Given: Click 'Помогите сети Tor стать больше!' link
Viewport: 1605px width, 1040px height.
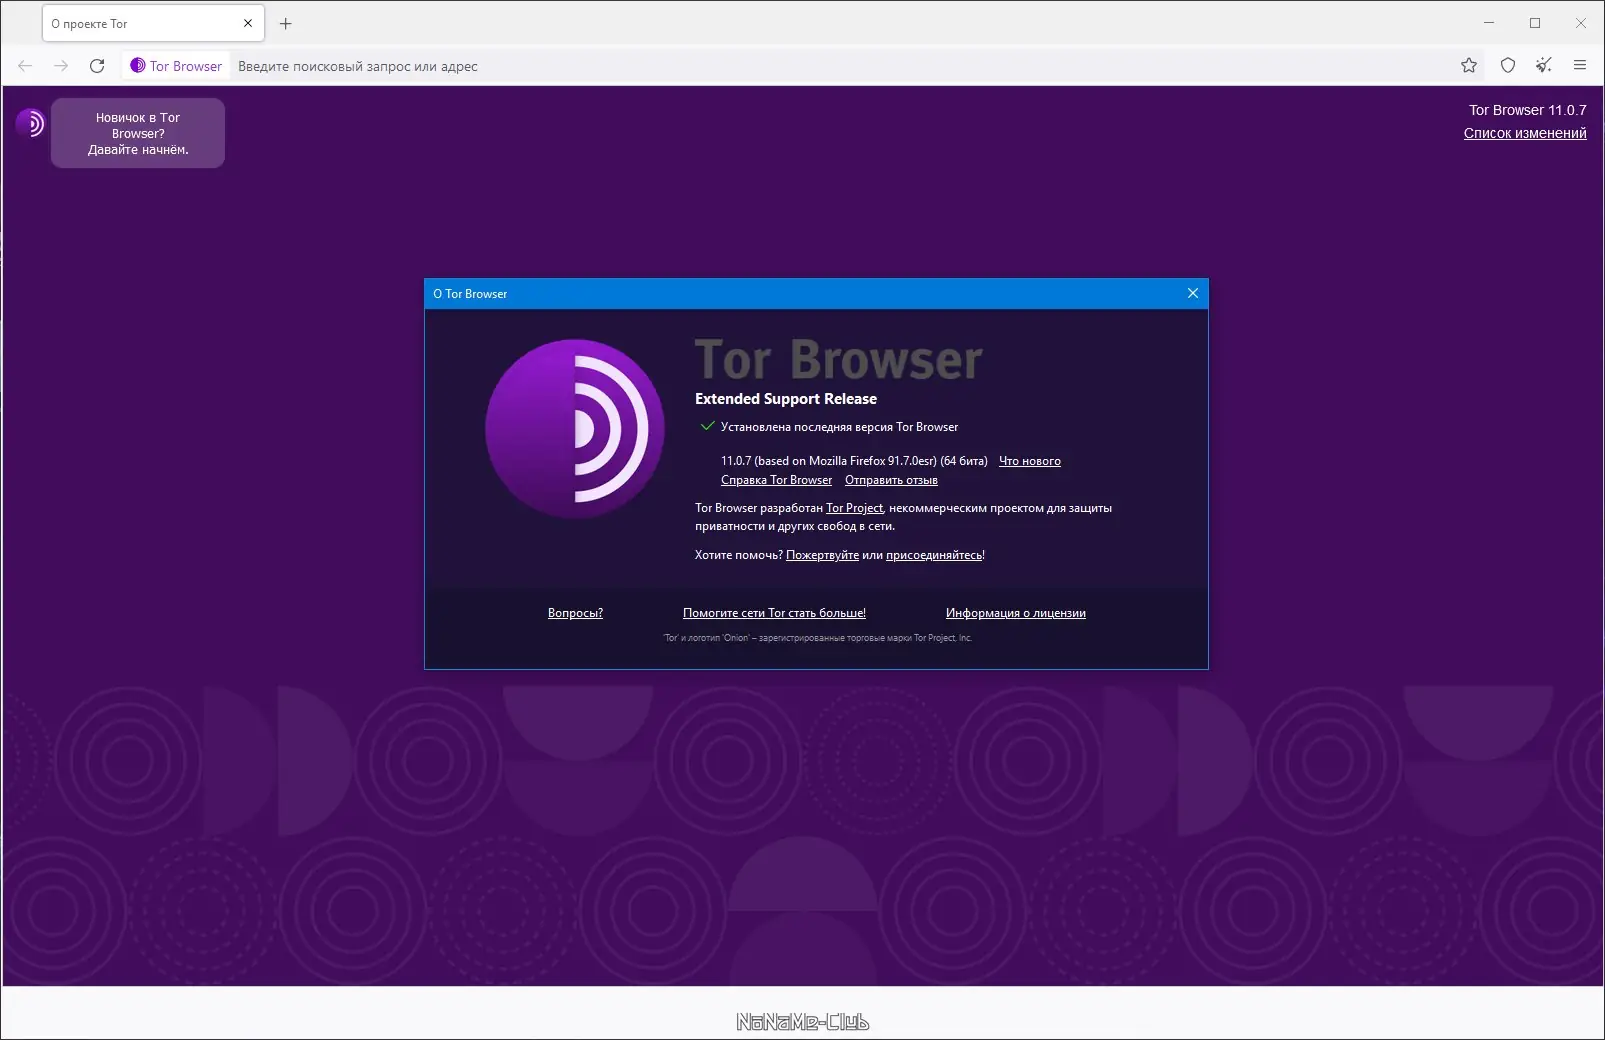Looking at the screenshot, I should pos(774,613).
